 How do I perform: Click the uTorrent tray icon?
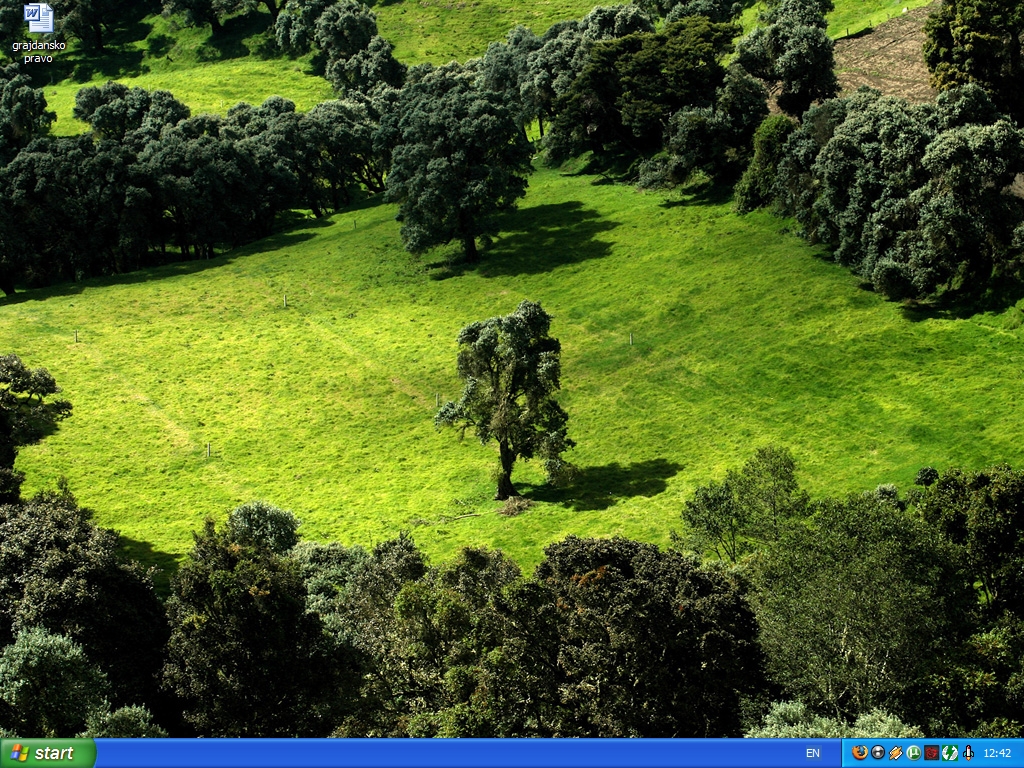pos(914,753)
